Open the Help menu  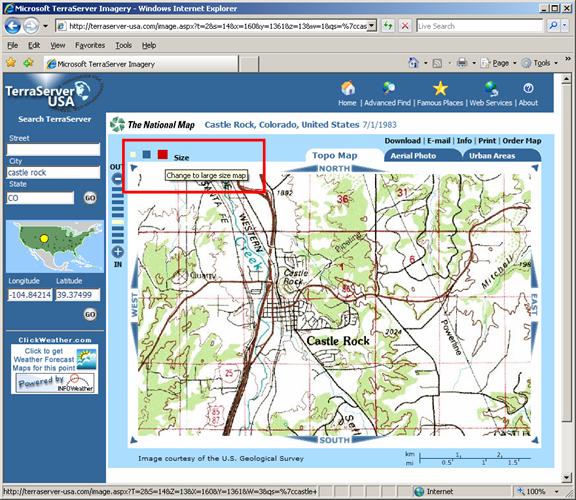[149, 45]
